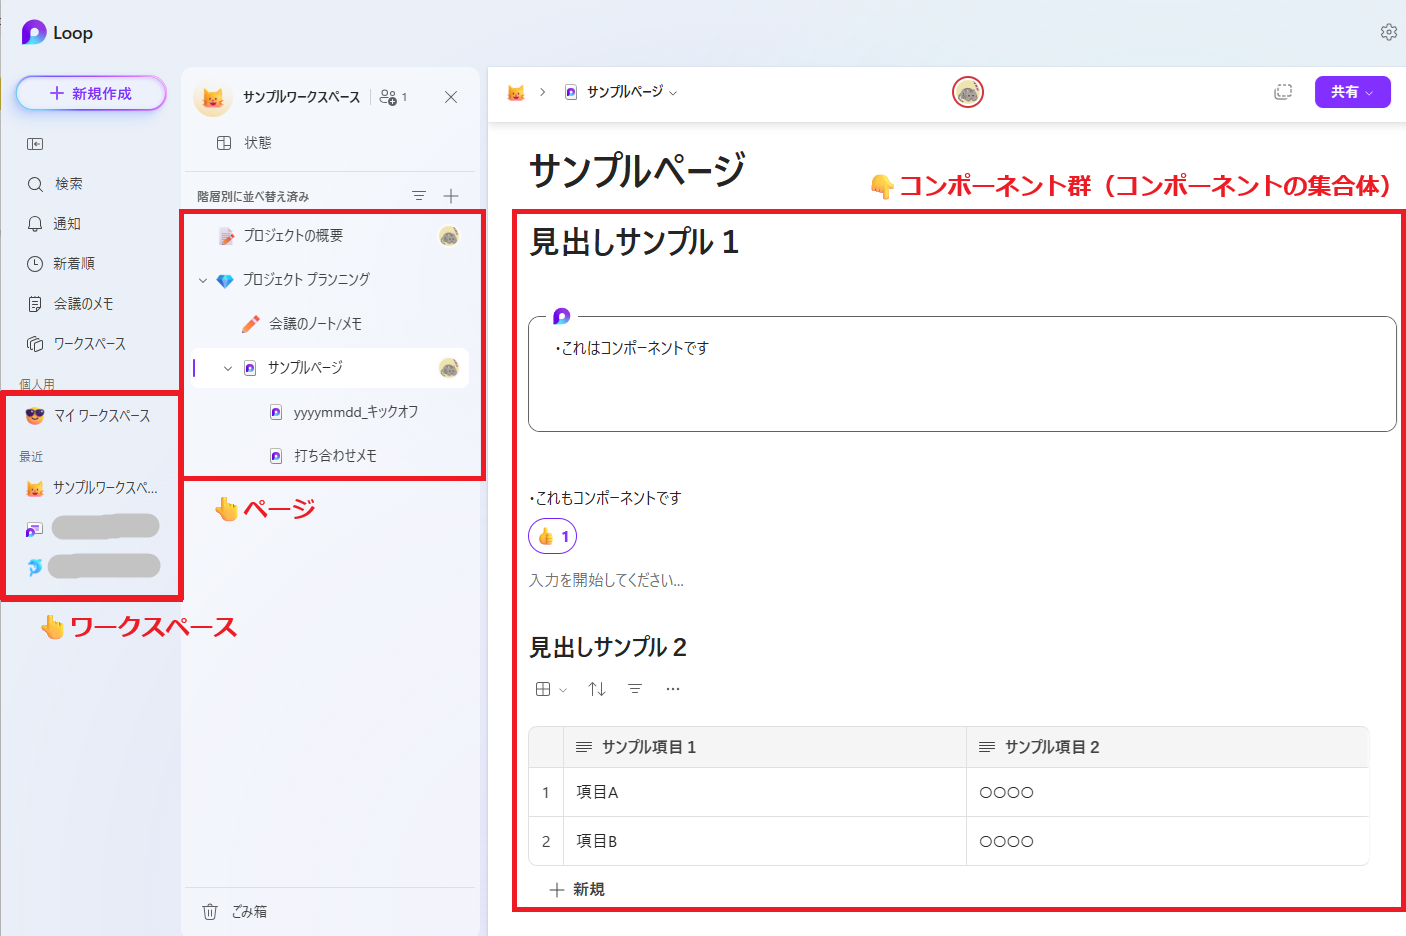Screen dimensions: 1406x936
Task: Enter focus mode via the frame icon
Action: [x=1283, y=90]
